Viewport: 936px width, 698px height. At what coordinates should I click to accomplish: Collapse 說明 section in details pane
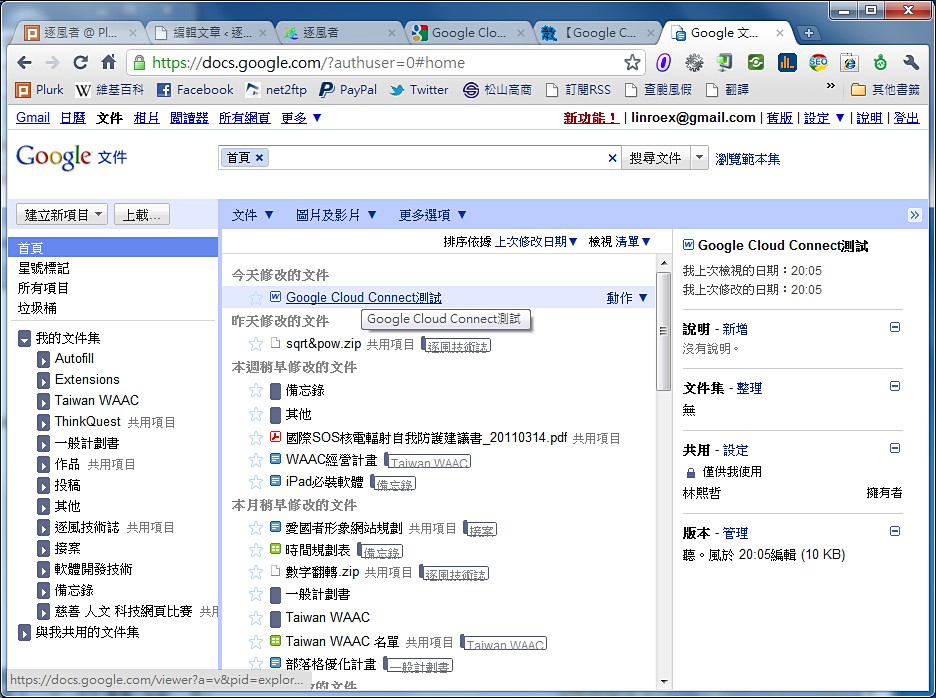[x=895, y=327]
